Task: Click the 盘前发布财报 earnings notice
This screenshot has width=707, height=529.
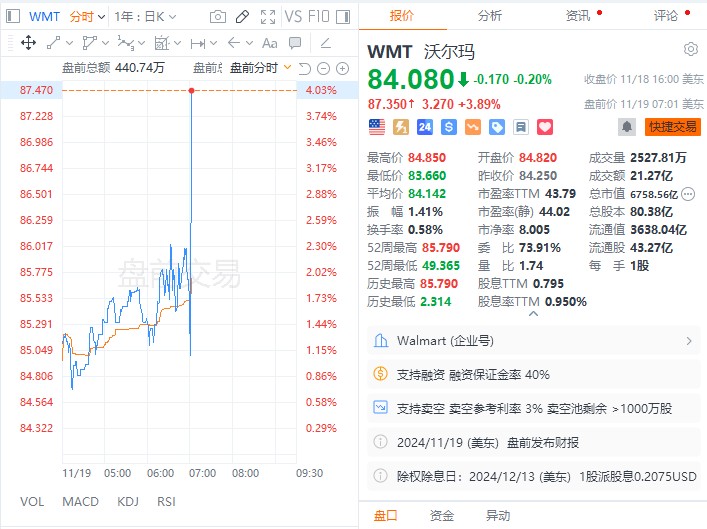Action: pyautogui.click(x=534, y=442)
